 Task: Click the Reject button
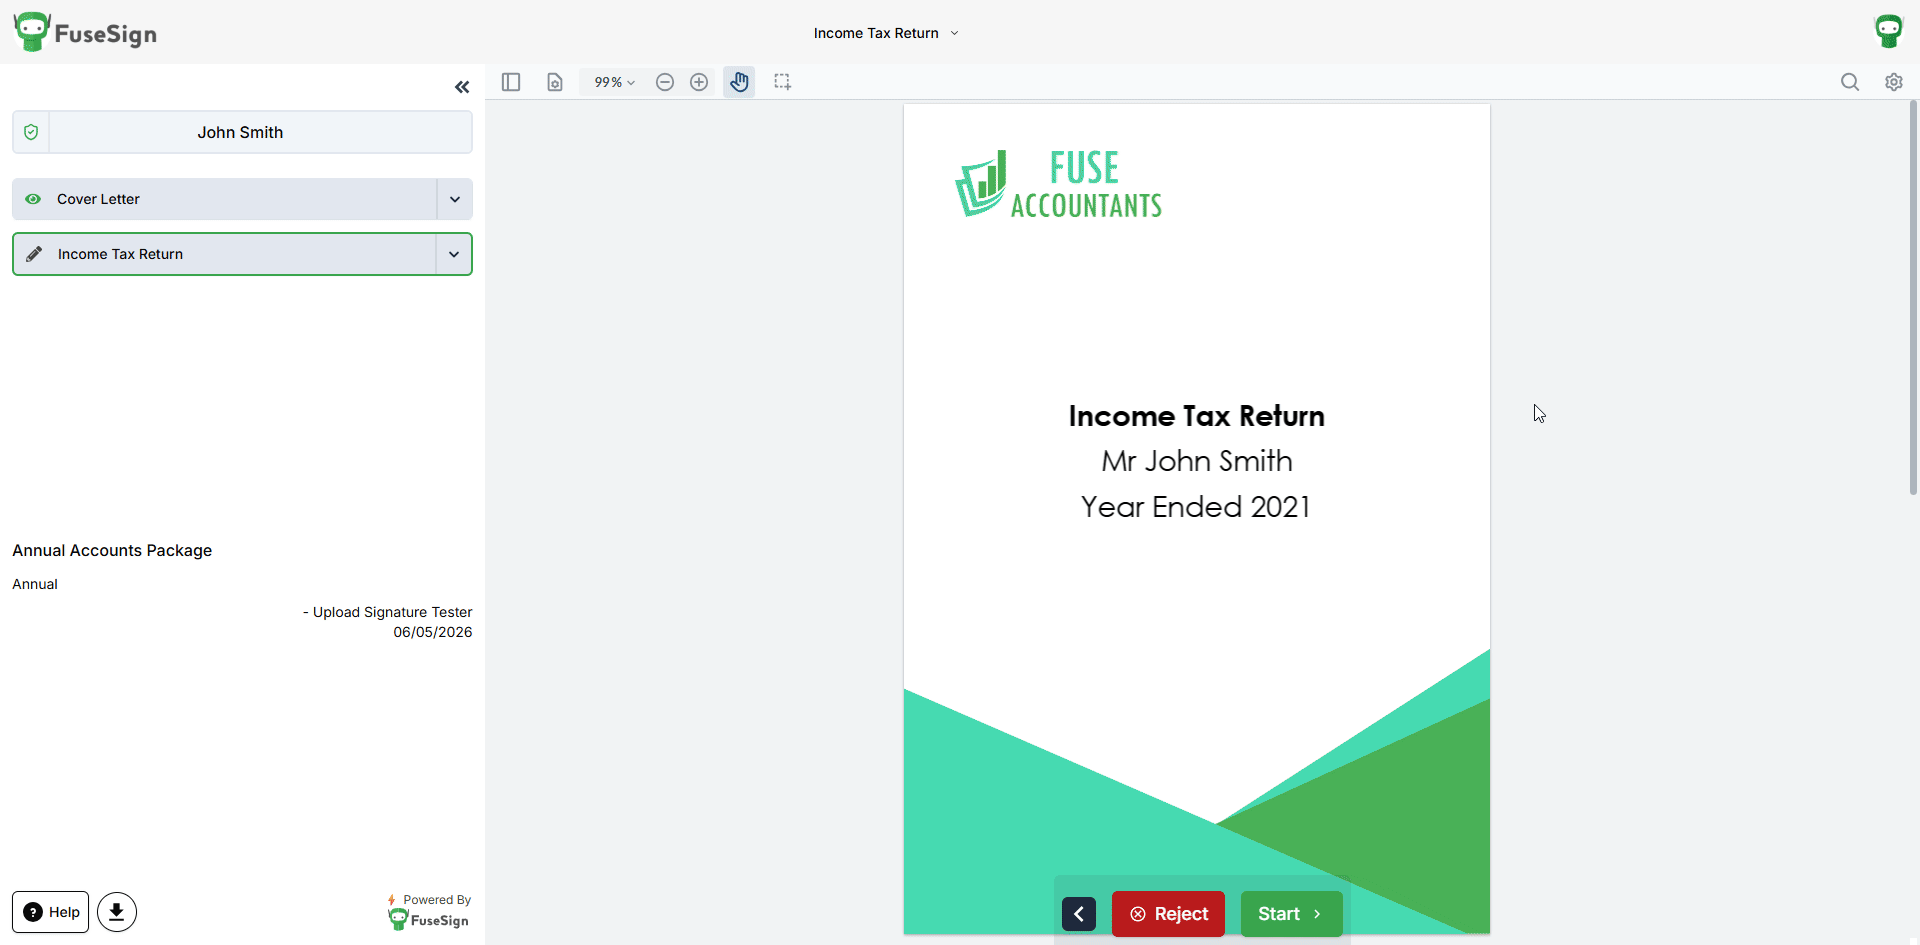click(1168, 914)
